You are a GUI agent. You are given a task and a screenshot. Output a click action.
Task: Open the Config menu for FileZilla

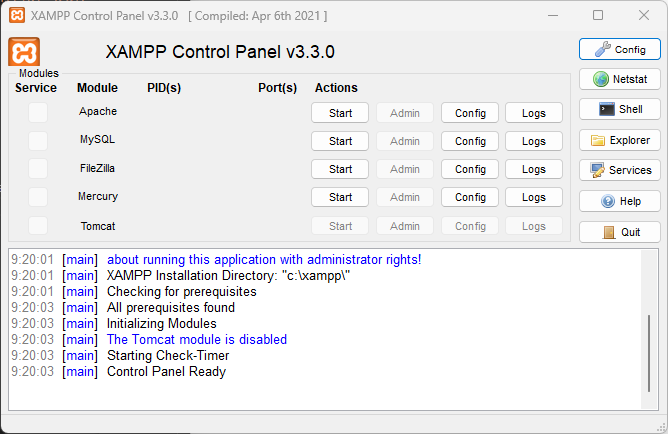470,169
